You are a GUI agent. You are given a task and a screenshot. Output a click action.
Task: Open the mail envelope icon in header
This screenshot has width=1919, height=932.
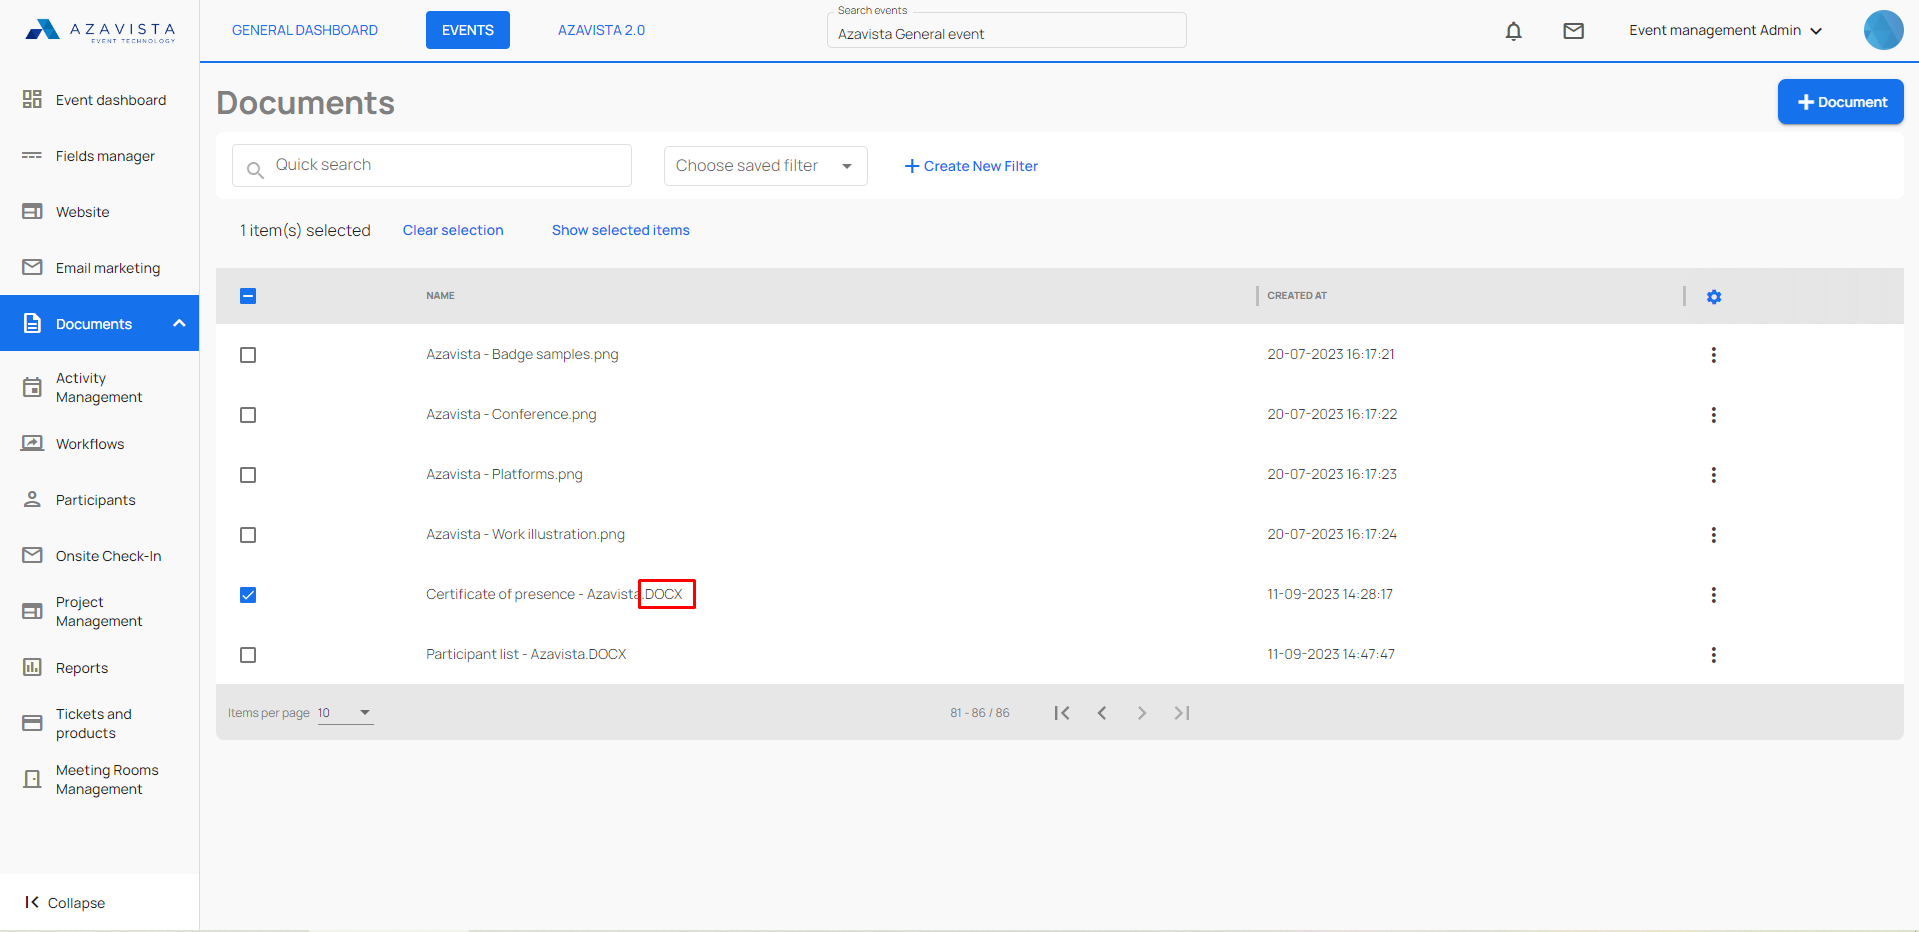click(x=1574, y=31)
